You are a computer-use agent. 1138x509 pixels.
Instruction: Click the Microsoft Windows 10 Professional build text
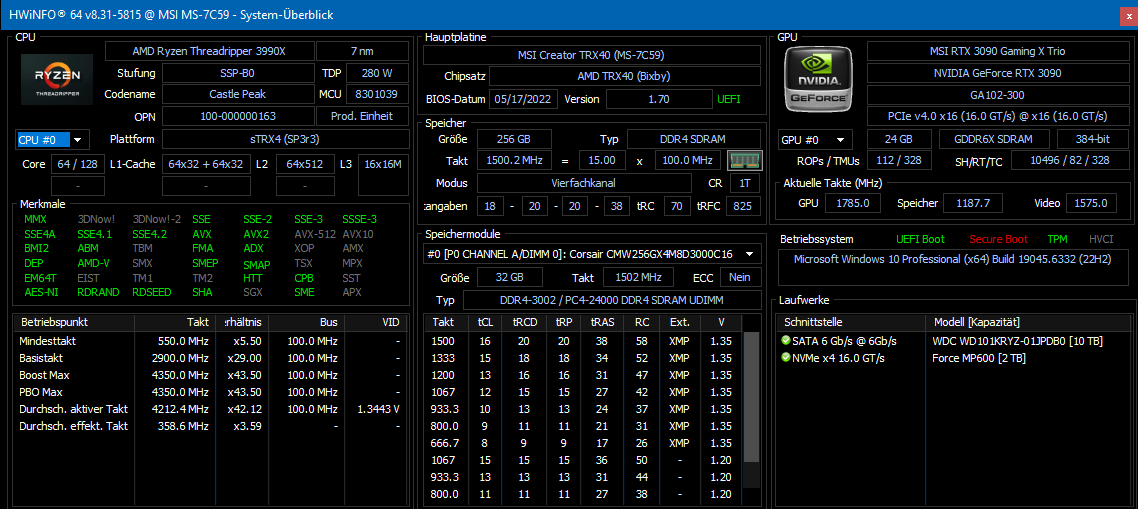(x=952, y=259)
